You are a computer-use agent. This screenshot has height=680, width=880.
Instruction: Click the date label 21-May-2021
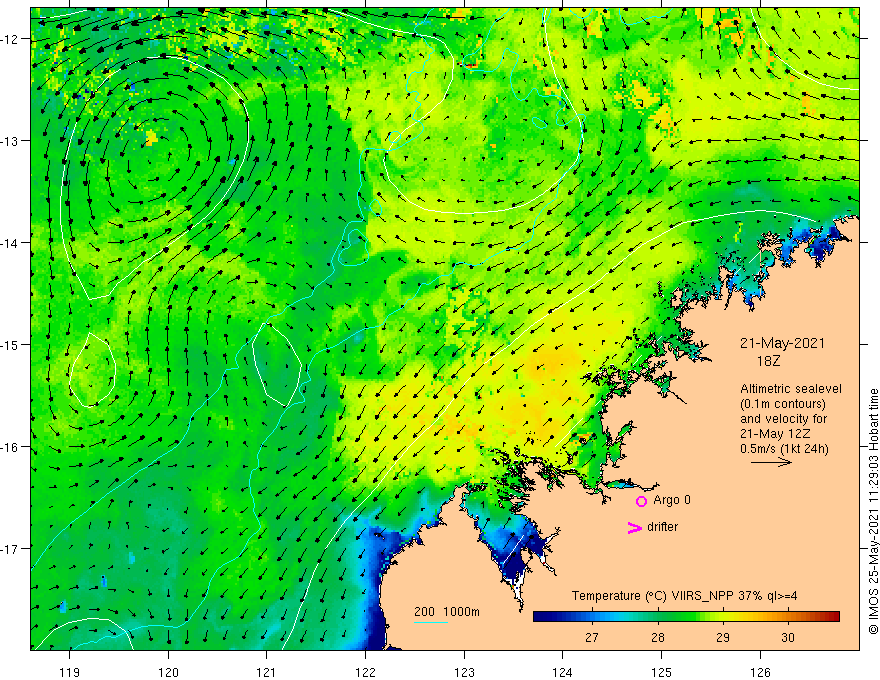pos(782,343)
